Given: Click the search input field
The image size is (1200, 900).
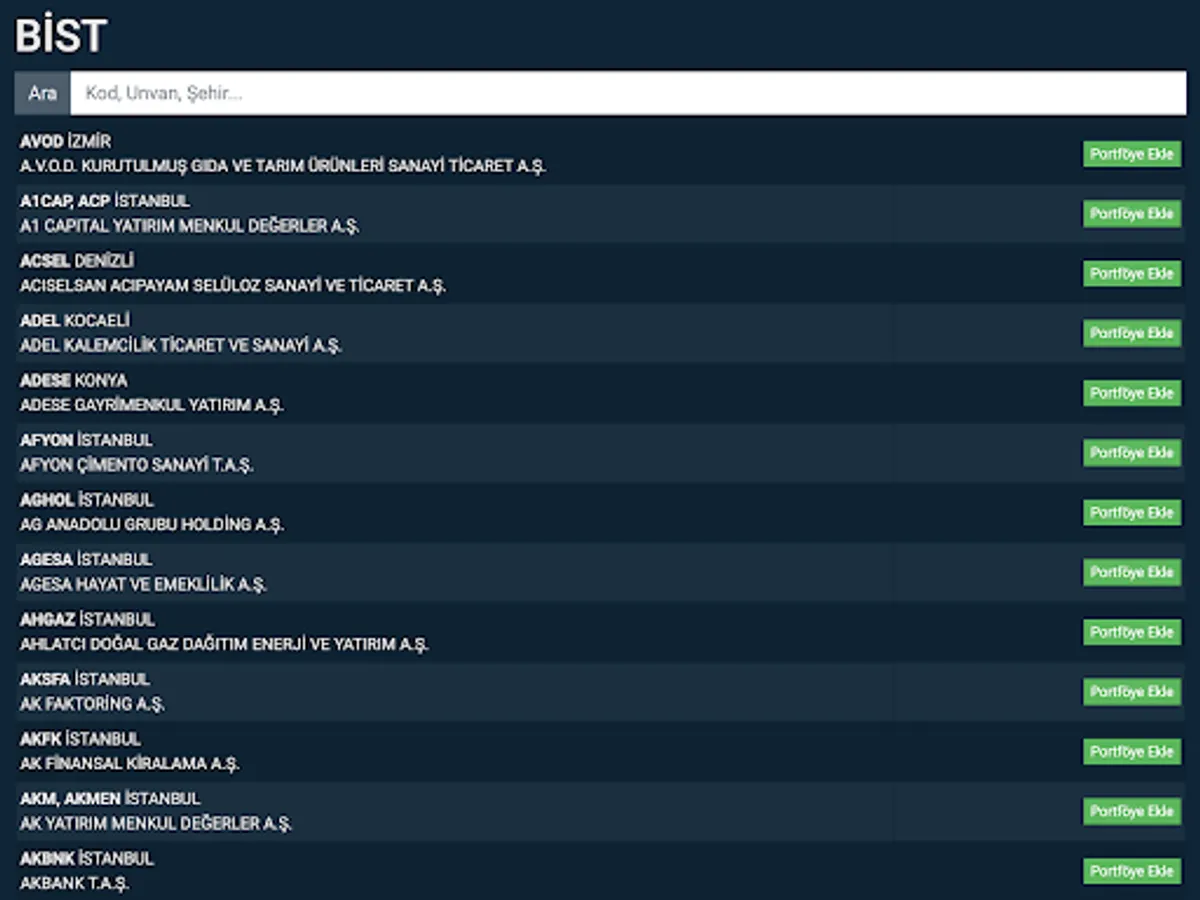Looking at the screenshot, I should pyautogui.click(x=628, y=93).
